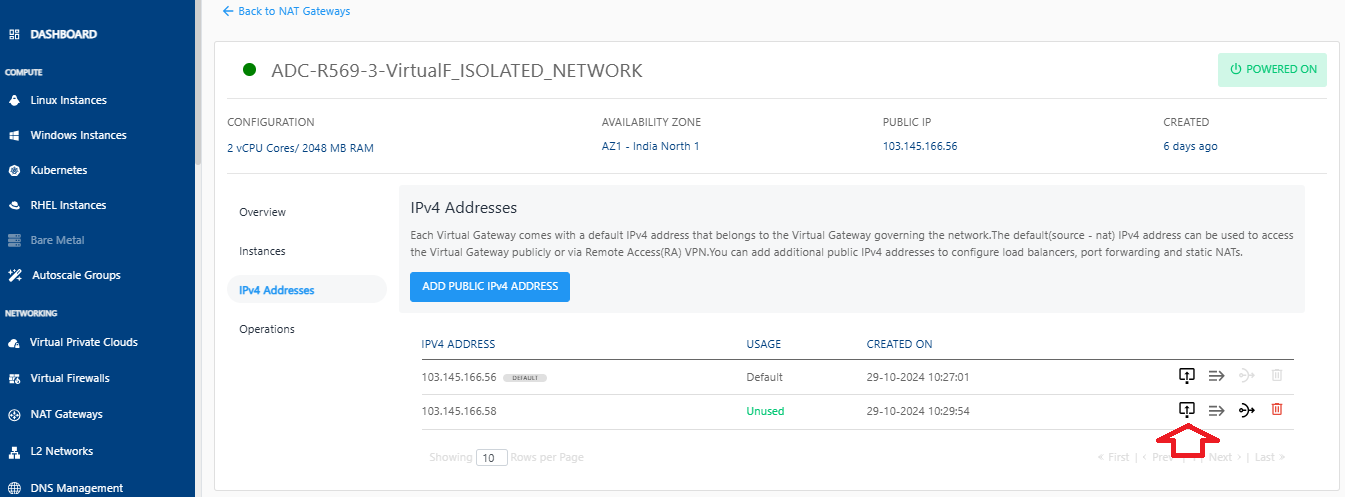Click the RHEL Instances hat icon

click(14, 205)
